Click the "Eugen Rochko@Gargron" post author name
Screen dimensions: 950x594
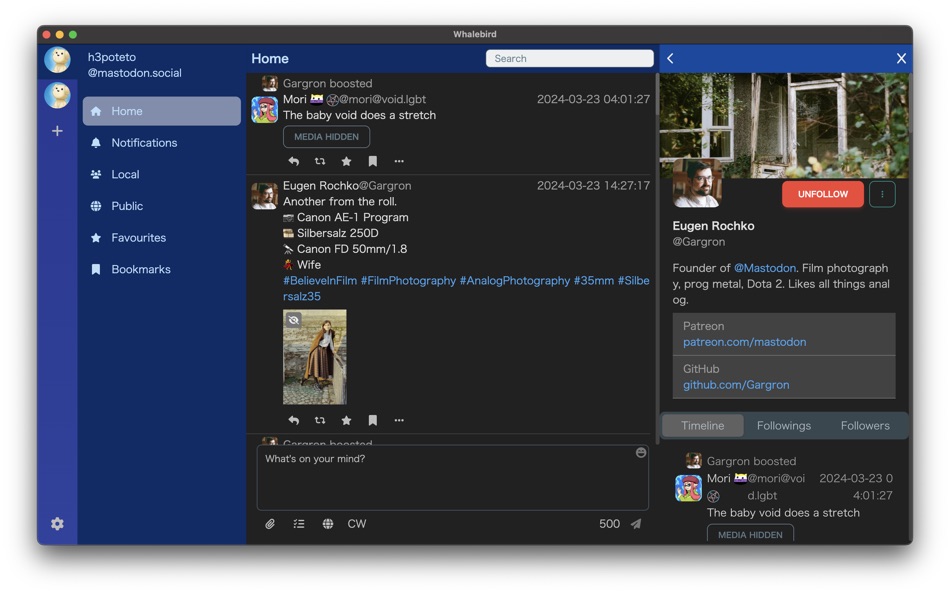(347, 185)
